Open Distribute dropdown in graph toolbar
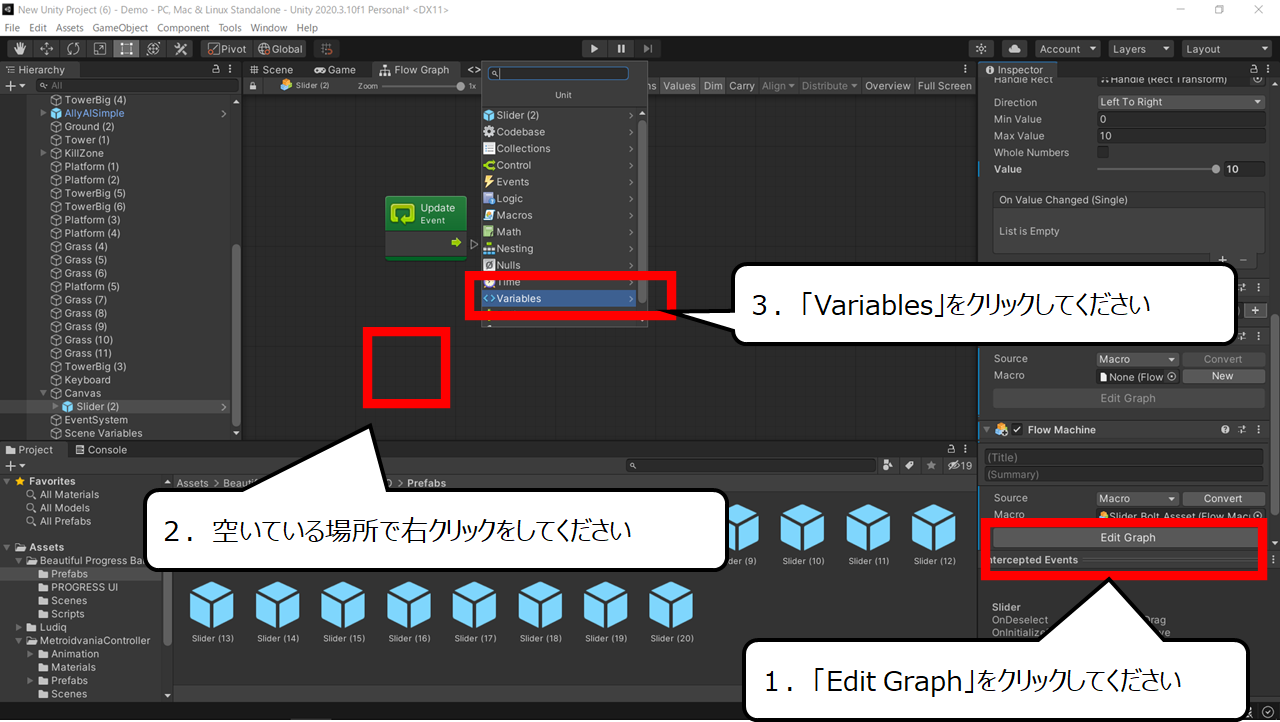Image resolution: width=1280 pixels, height=722 pixels. (x=830, y=86)
